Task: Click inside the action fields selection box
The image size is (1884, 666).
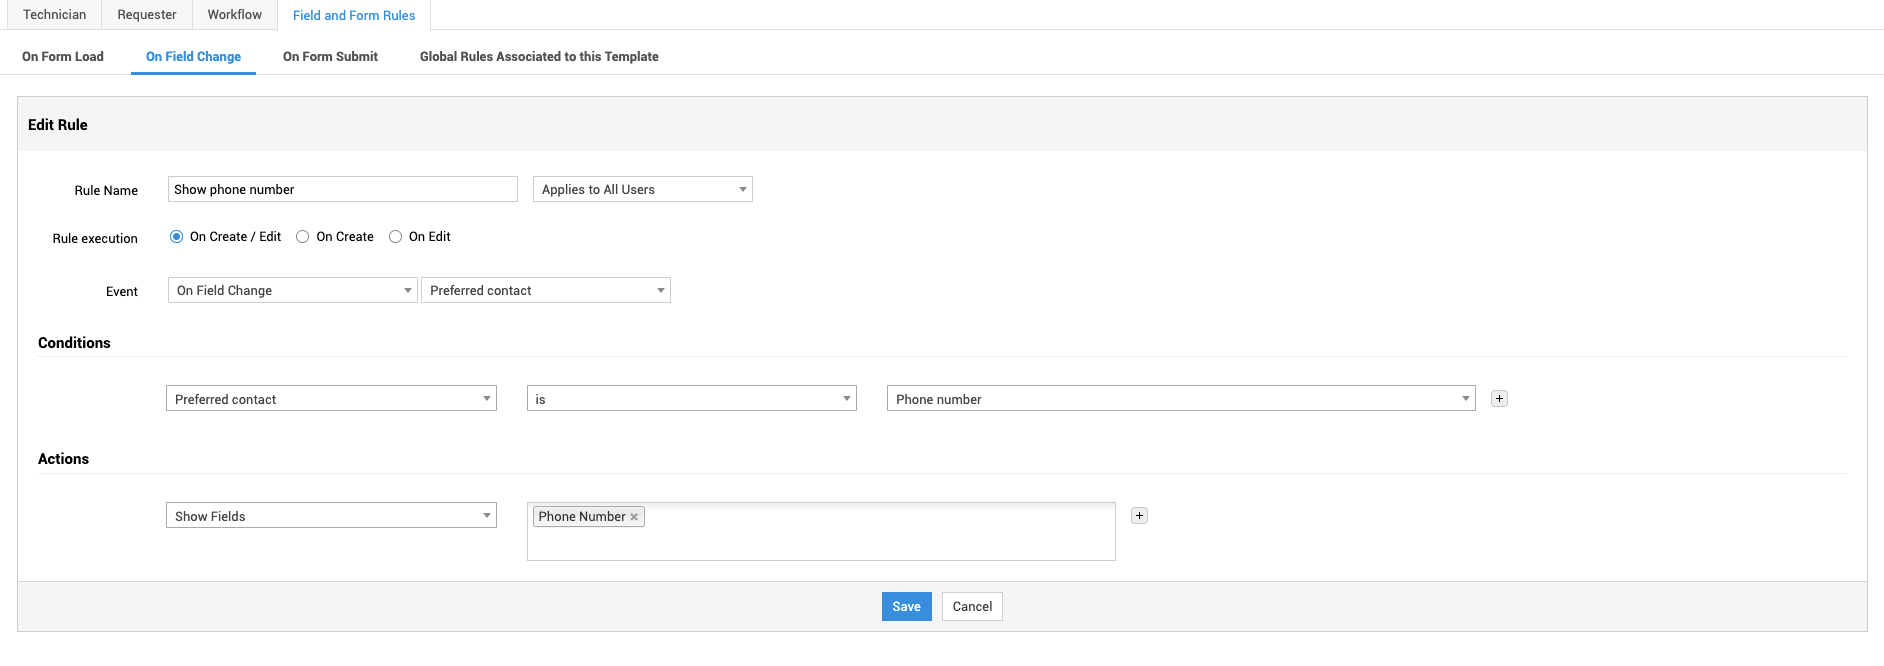Action: click(x=821, y=531)
